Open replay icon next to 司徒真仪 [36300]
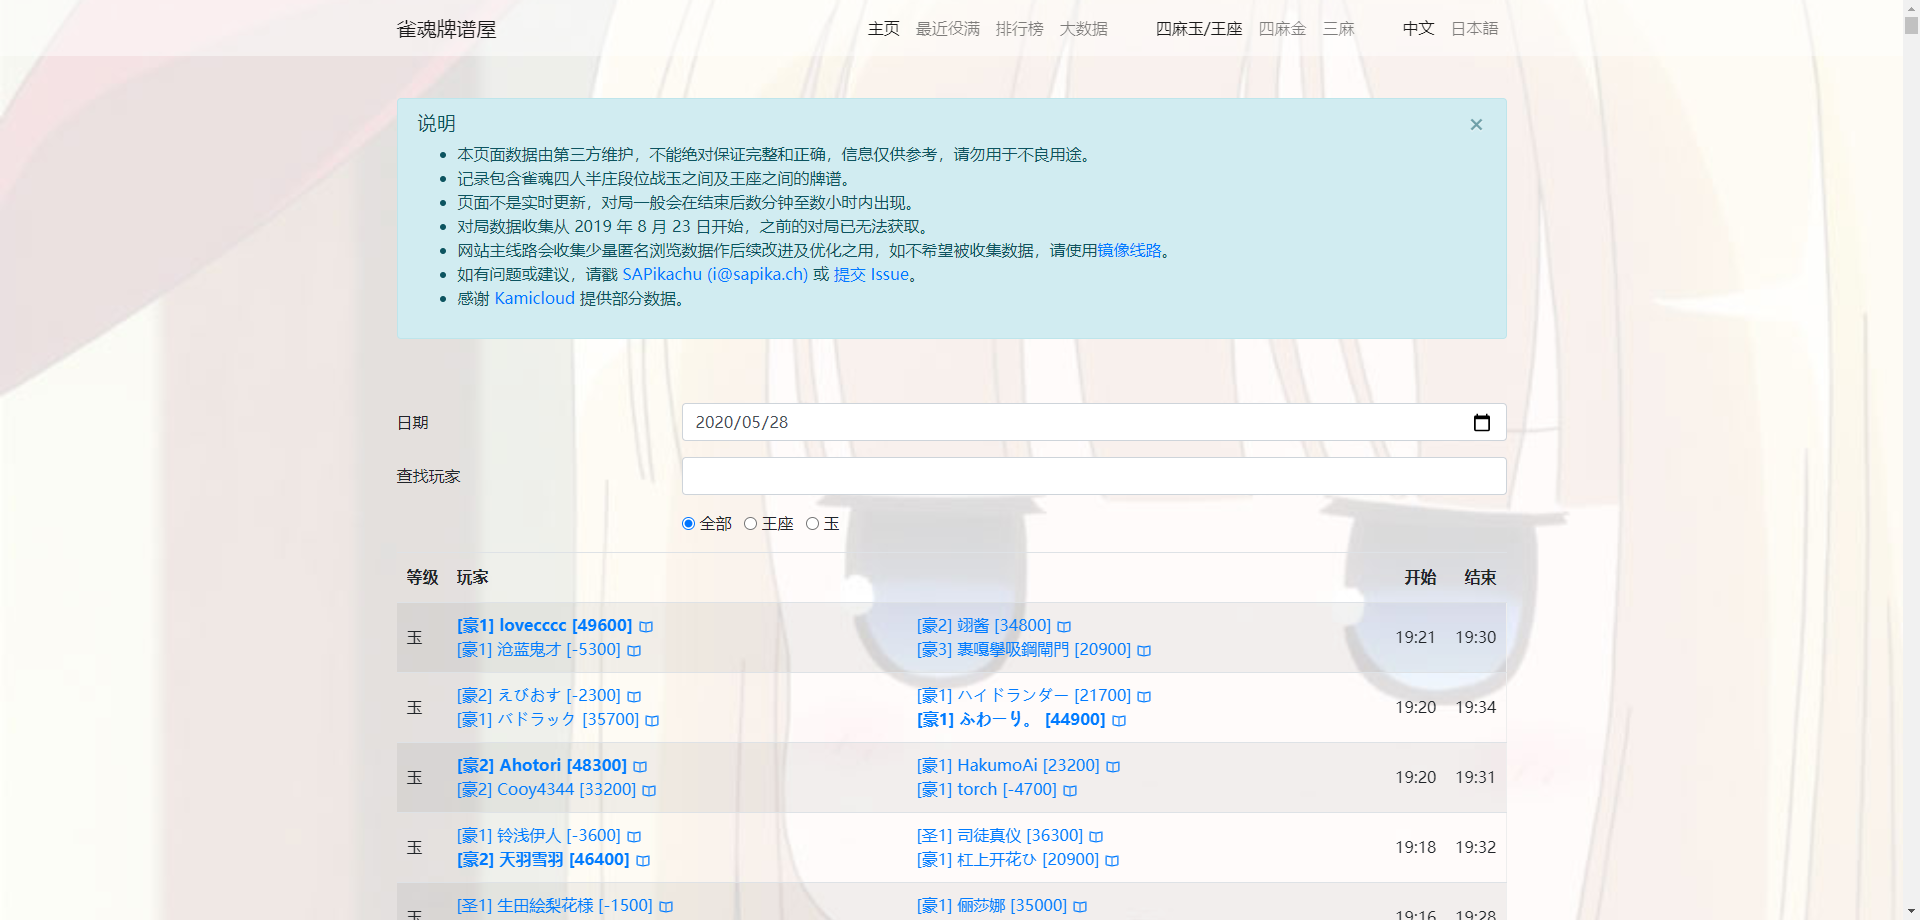Image resolution: width=1920 pixels, height=920 pixels. [x=1096, y=837]
